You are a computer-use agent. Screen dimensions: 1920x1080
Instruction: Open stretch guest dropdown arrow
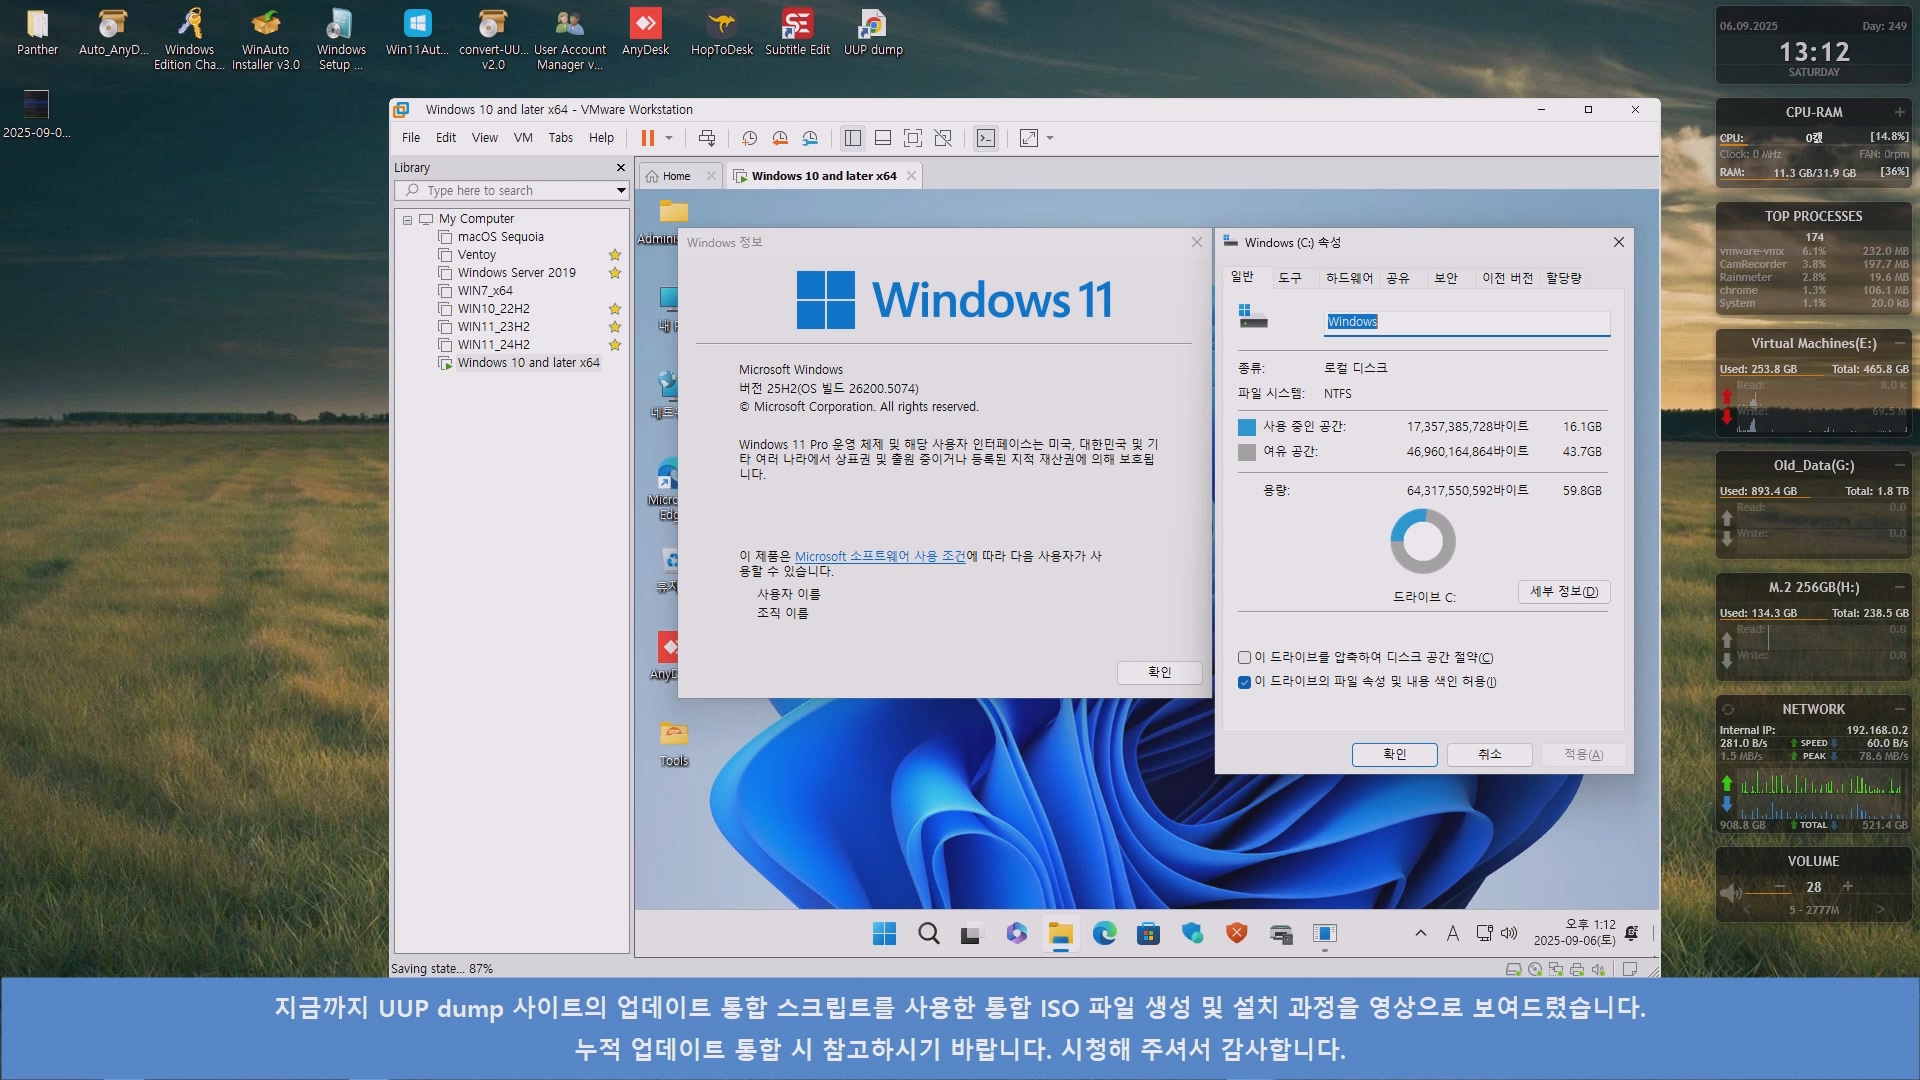[1050, 138]
